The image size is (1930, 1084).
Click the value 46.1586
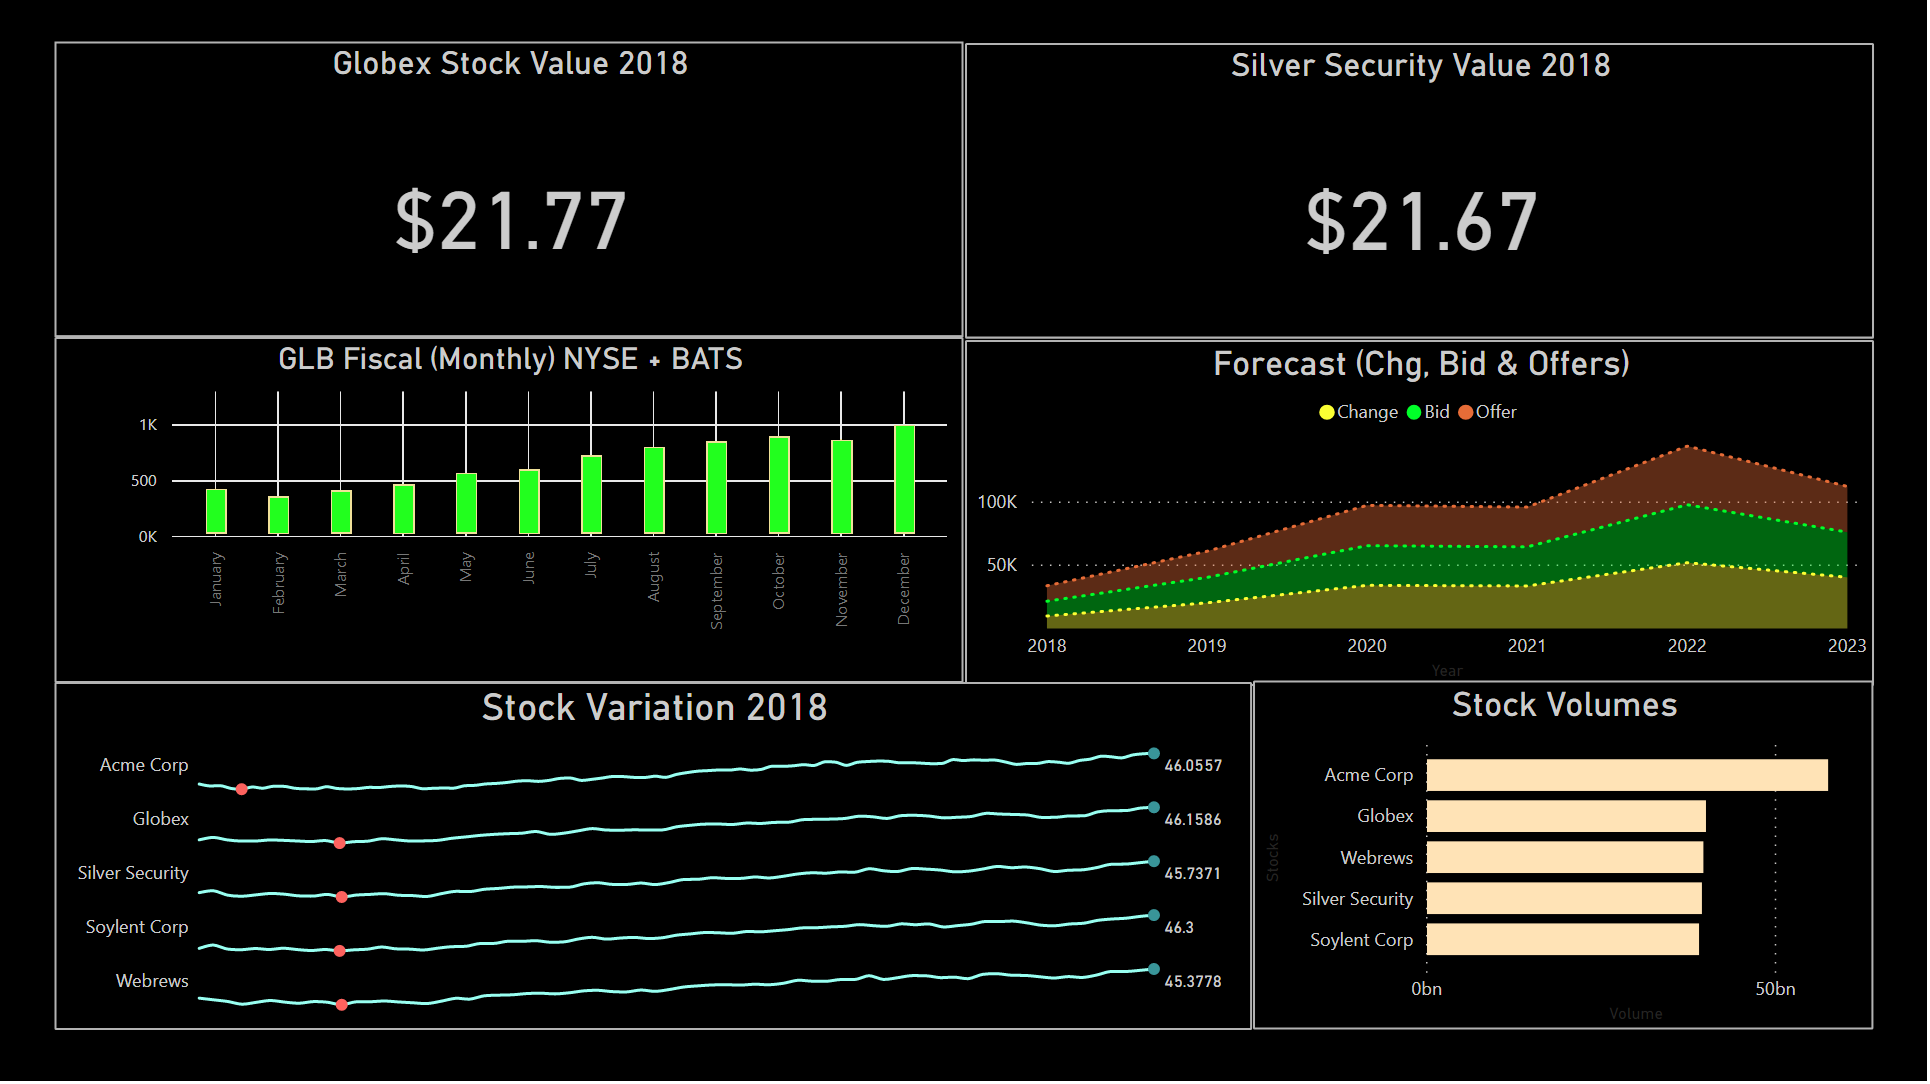point(1193,820)
